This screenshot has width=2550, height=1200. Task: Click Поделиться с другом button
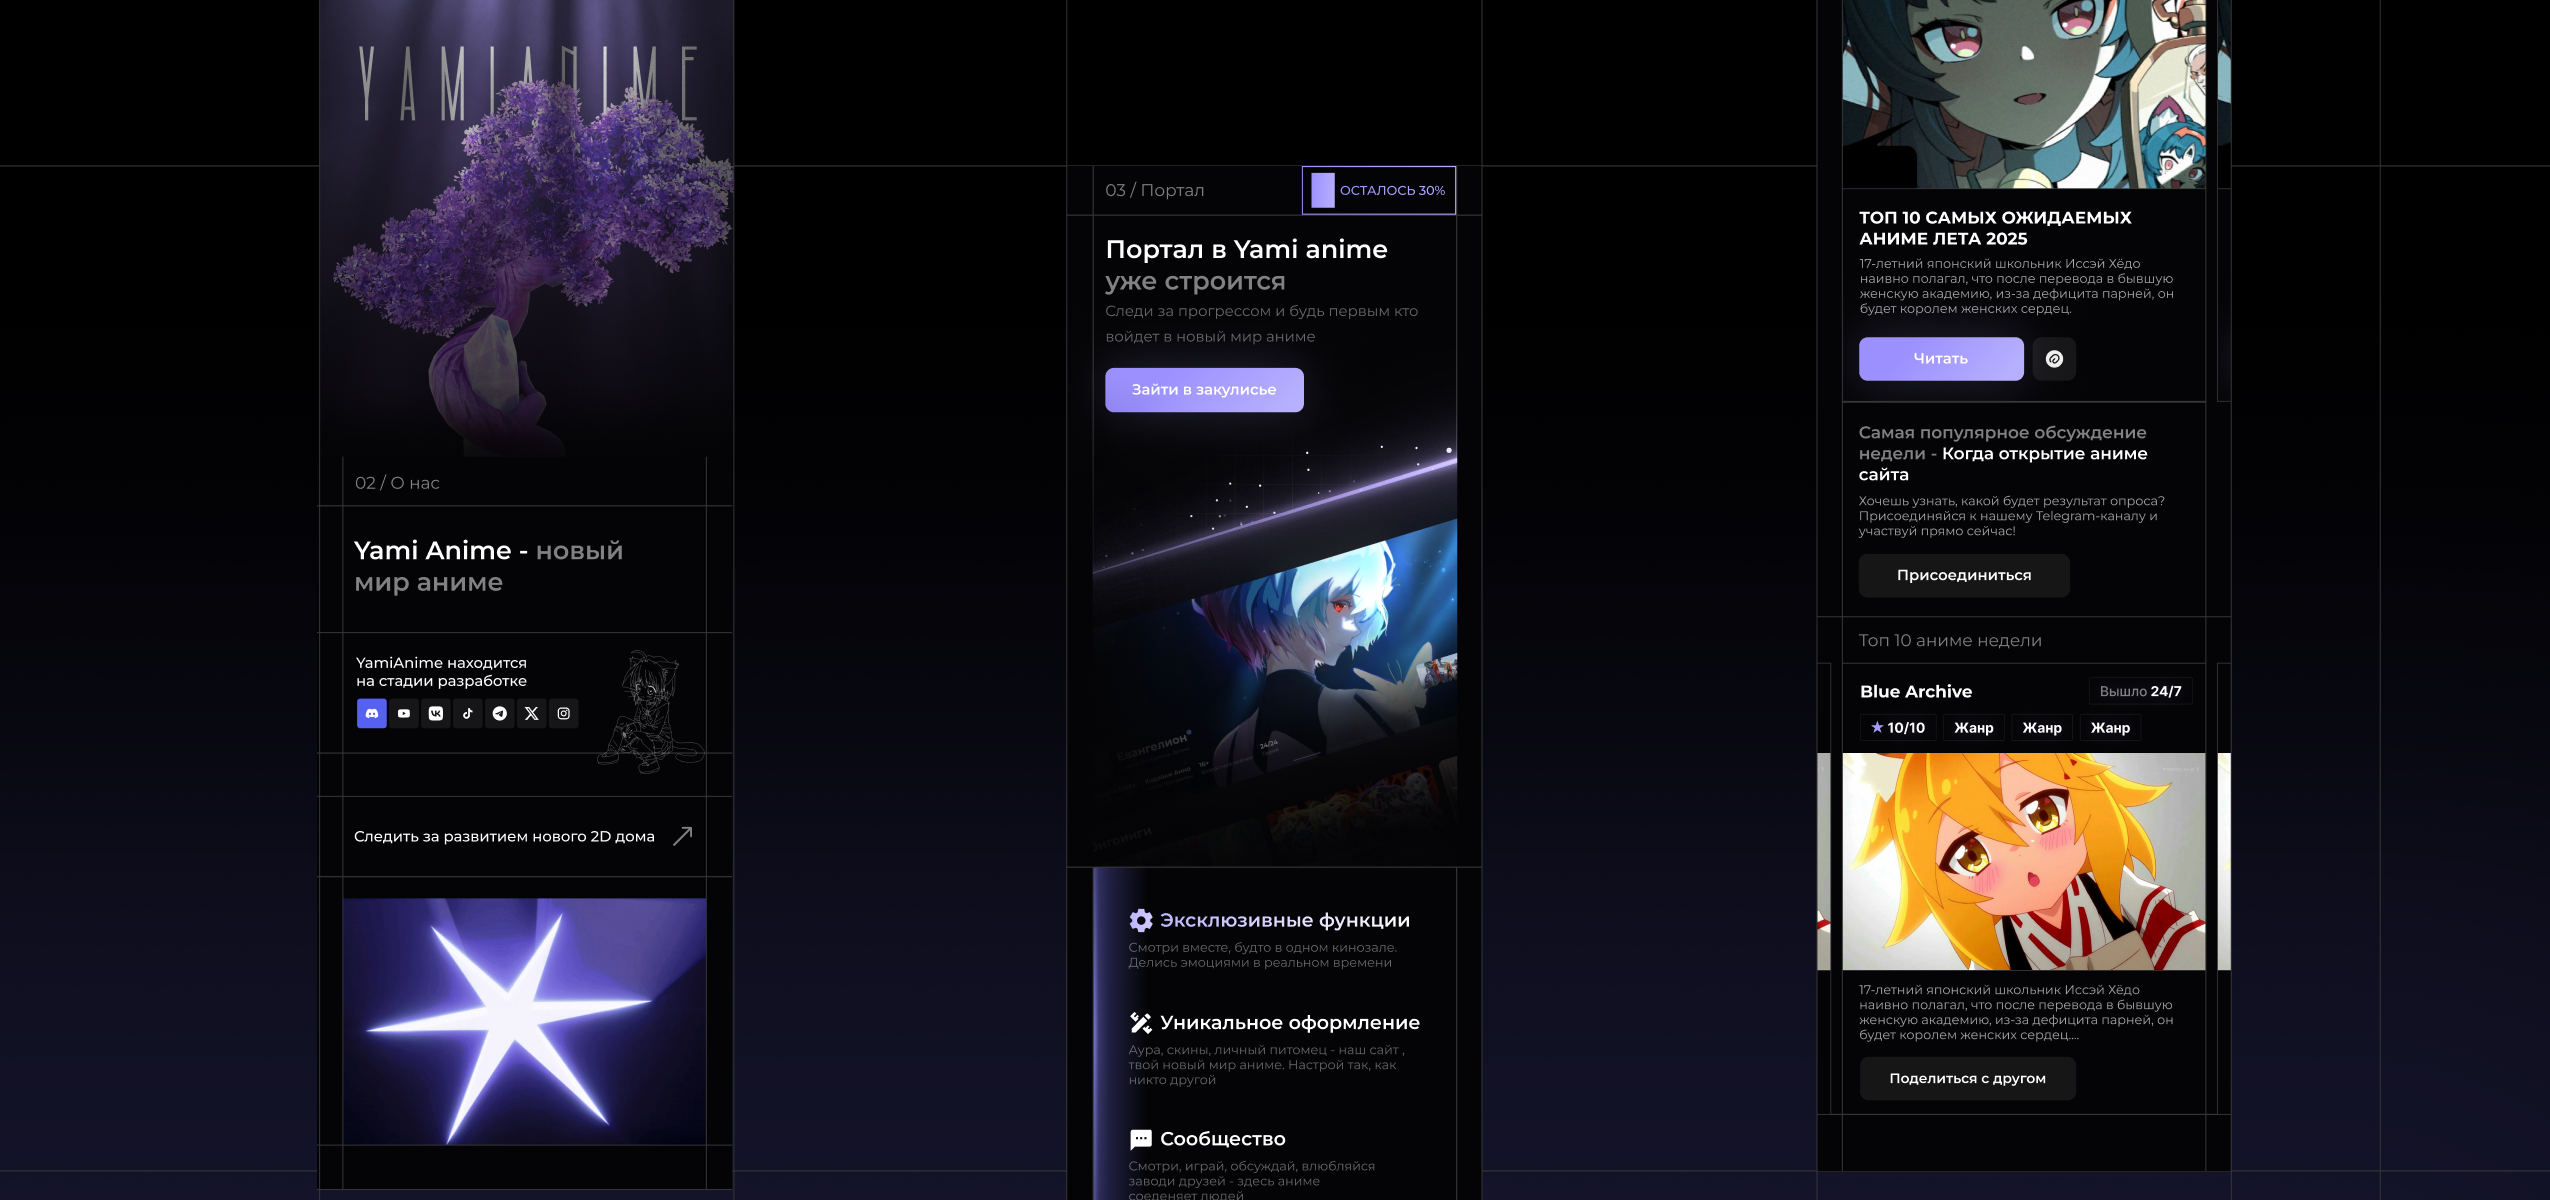click(1966, 1078)
